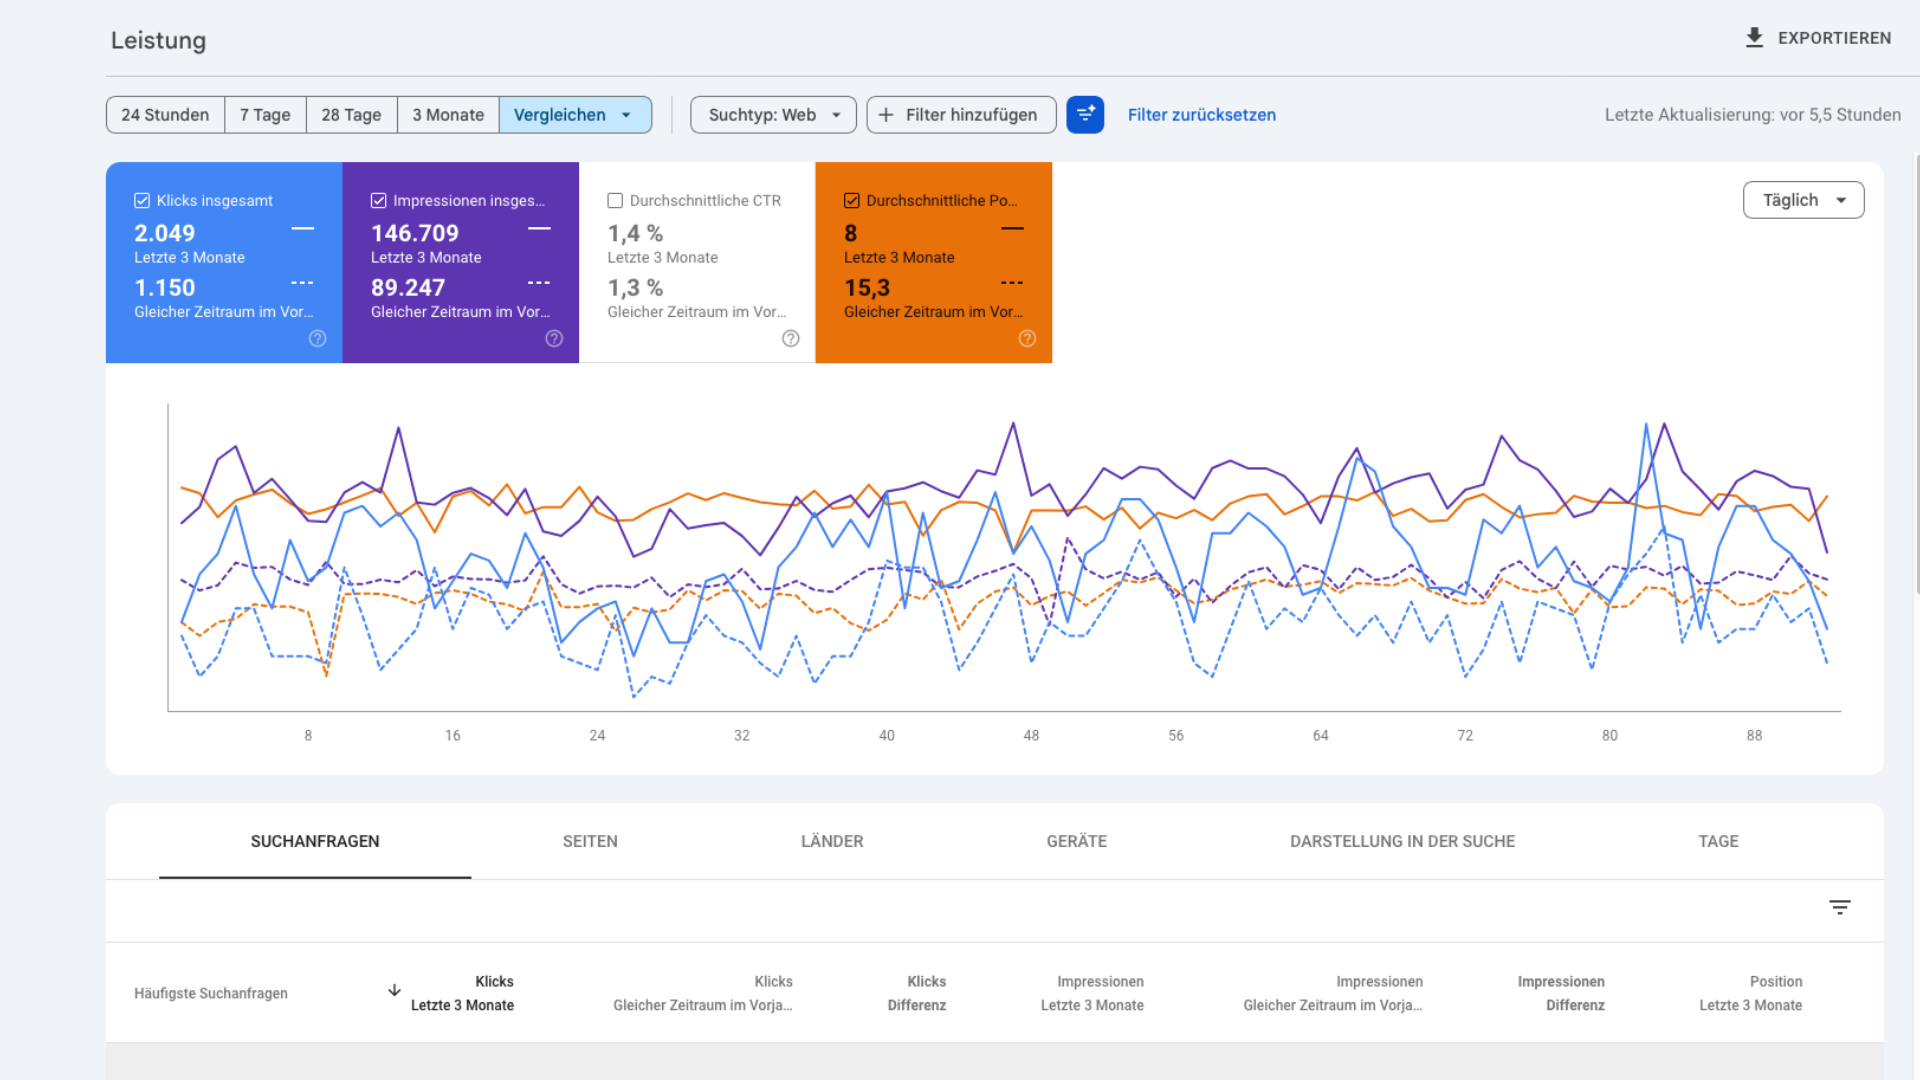Open the comparison filter icon next to Filter hinzufügen
Image resolution: width=1920 pixels, height=1080 pixels.
coord(1085,114)
